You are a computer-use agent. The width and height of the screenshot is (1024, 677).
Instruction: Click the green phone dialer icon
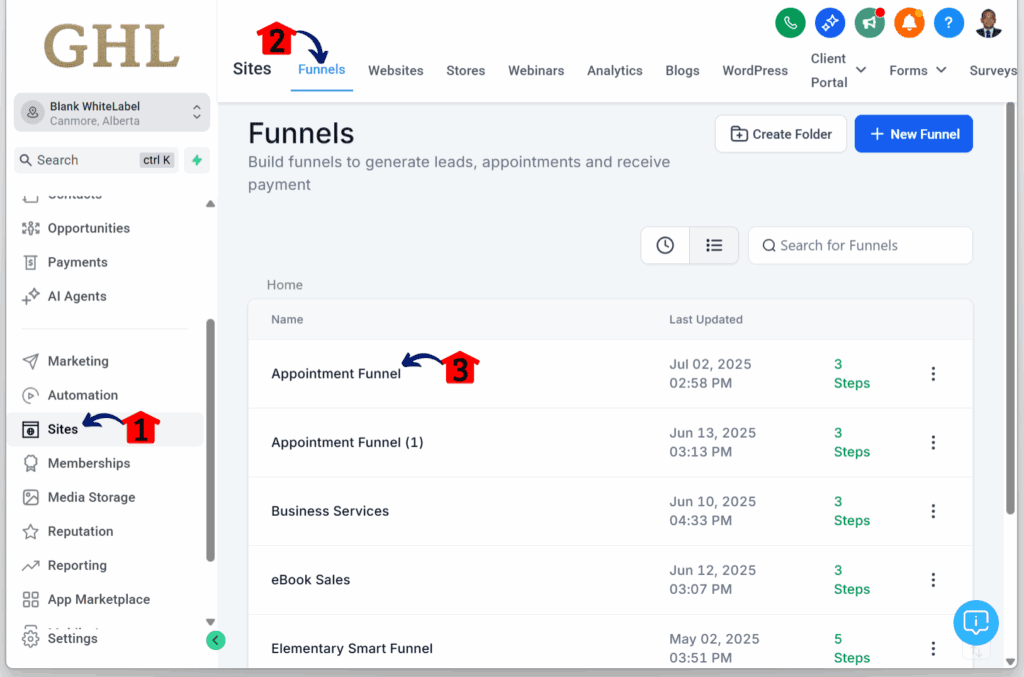[x=790, y=23]
